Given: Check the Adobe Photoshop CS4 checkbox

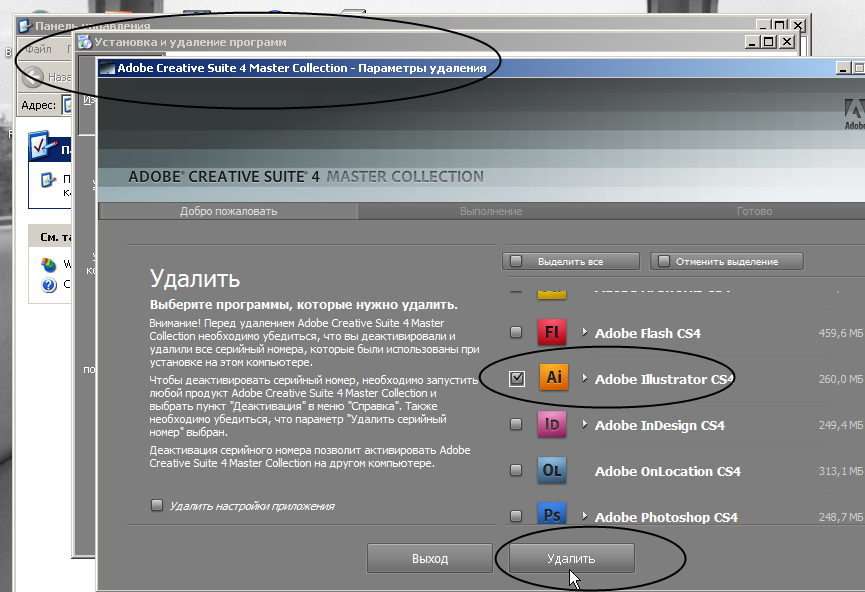Looking at the screenshot, I should click(x=516, y=516).
